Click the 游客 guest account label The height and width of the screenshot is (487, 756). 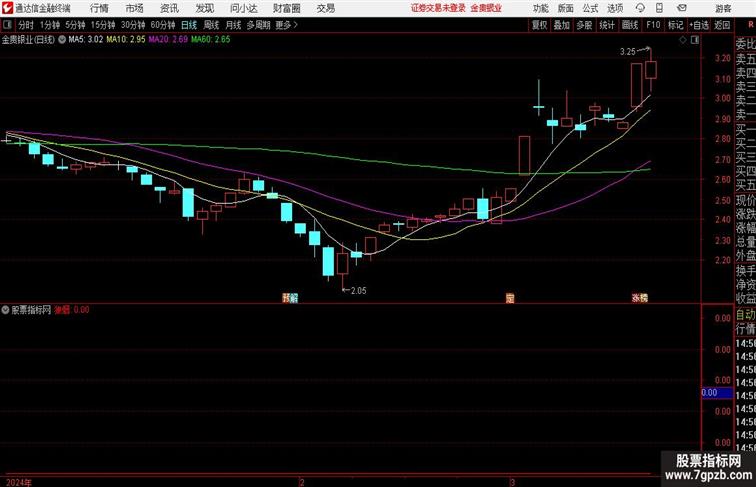pos(723,8)
